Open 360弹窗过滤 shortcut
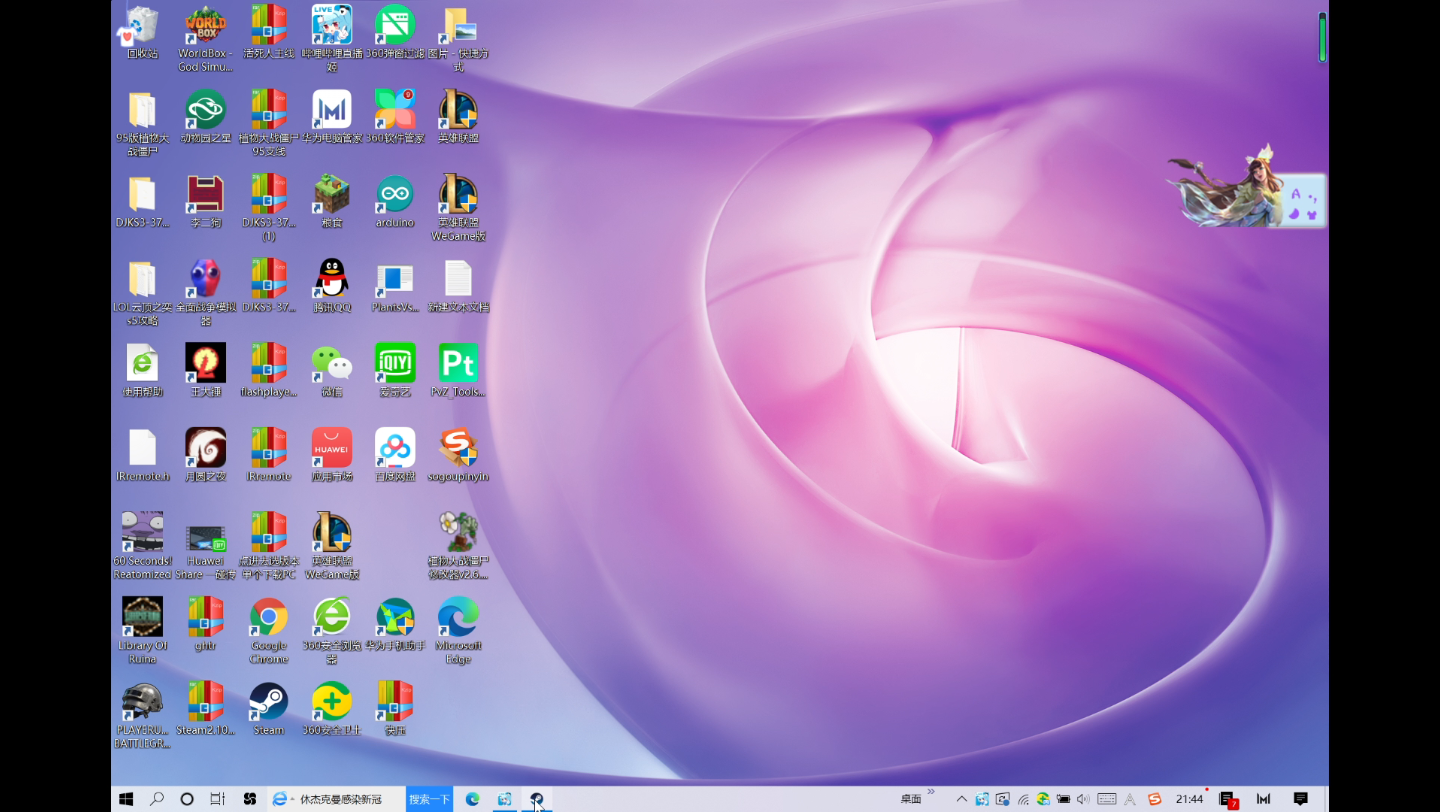This screenshot has height=812, width=1440. [395, 32]
